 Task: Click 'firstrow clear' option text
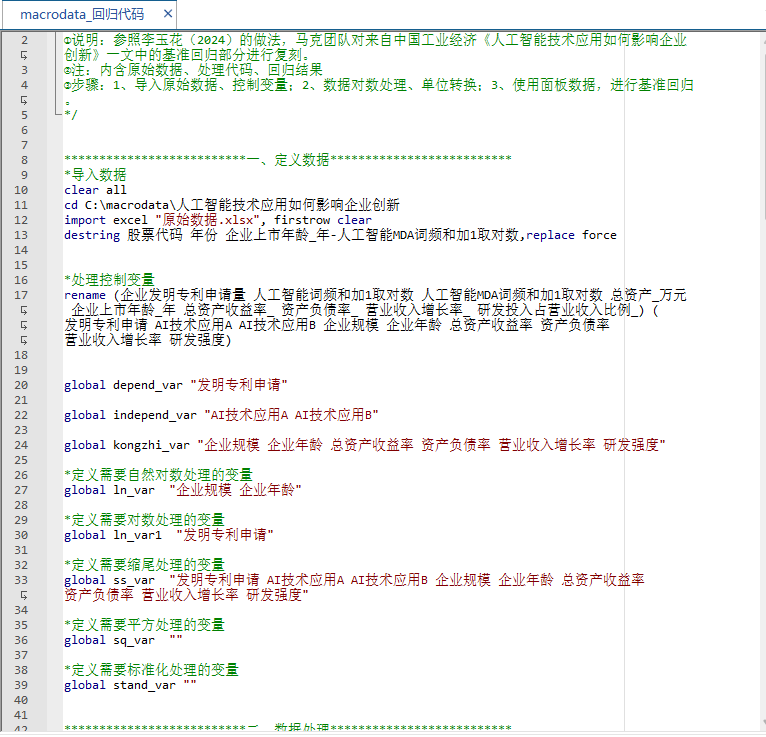point(322,220)
